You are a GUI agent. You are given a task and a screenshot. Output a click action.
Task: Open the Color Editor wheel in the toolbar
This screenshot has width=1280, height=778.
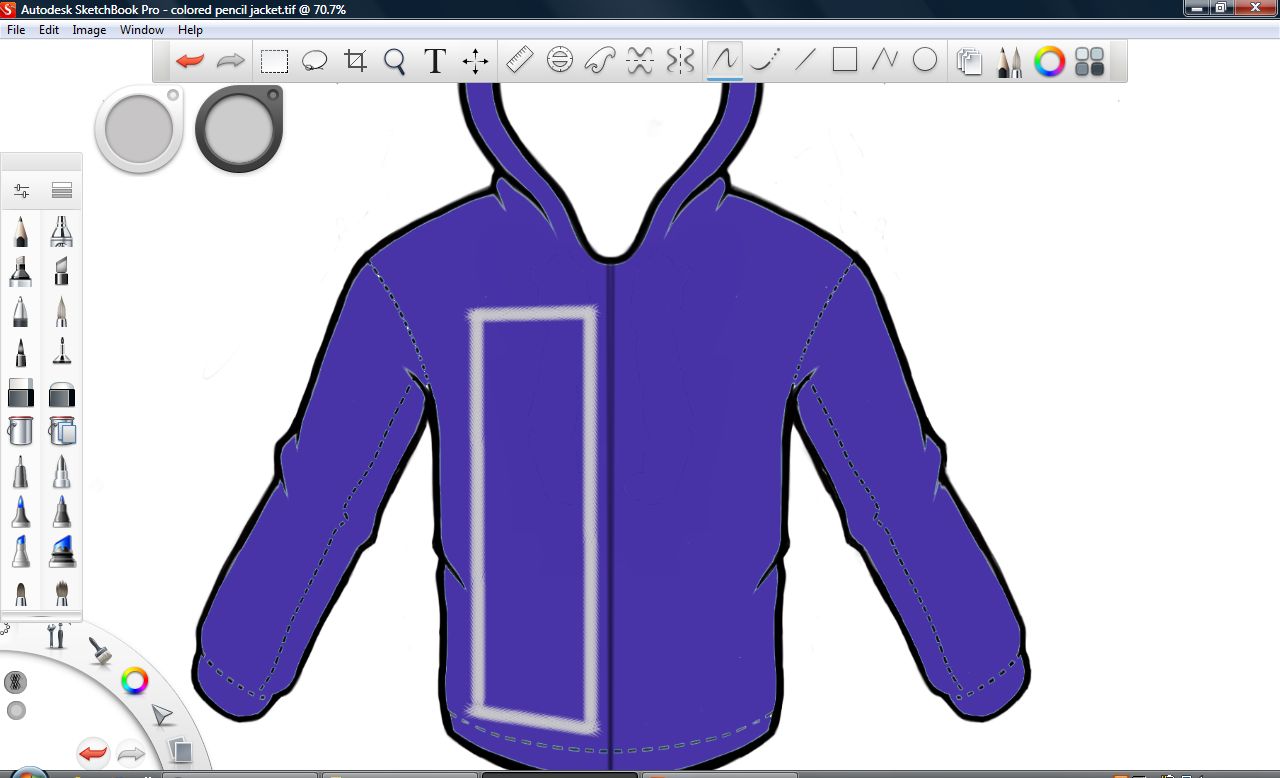(x=1049, y=62)
